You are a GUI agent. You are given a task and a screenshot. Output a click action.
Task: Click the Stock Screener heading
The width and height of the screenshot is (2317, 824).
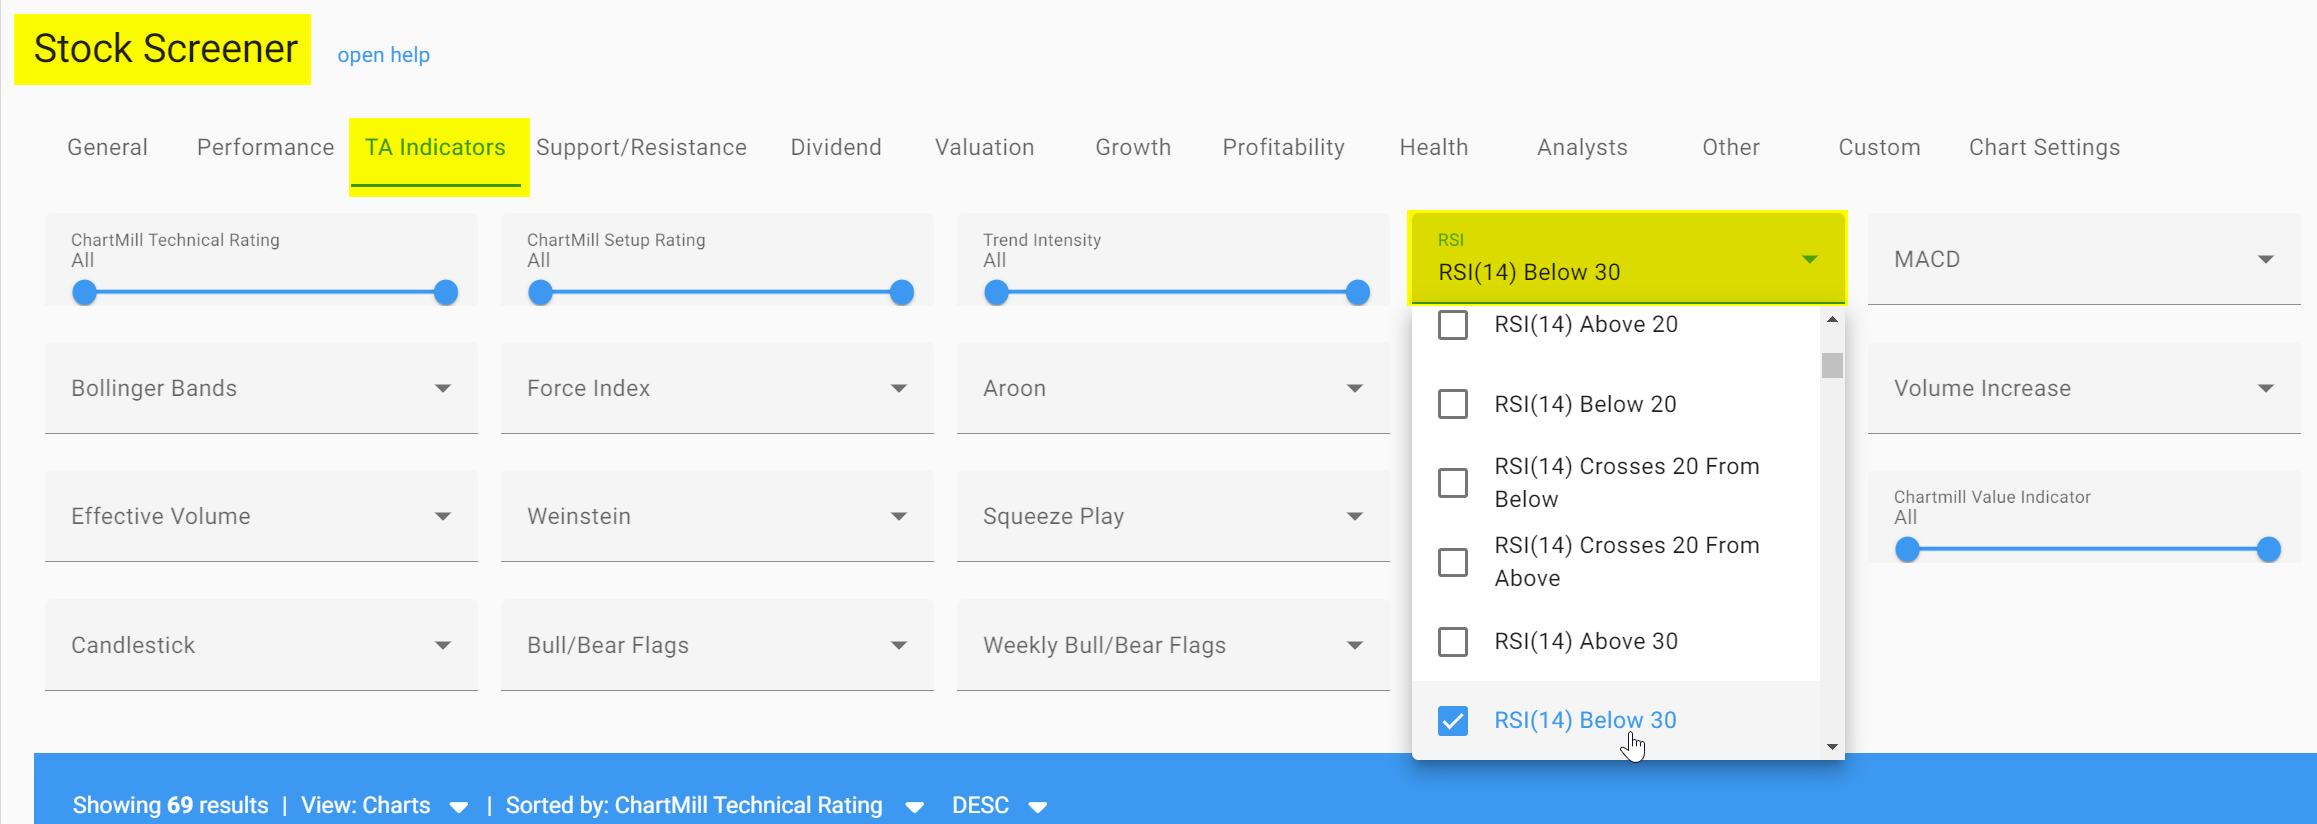pyautogui.click(x=165, y=49)
